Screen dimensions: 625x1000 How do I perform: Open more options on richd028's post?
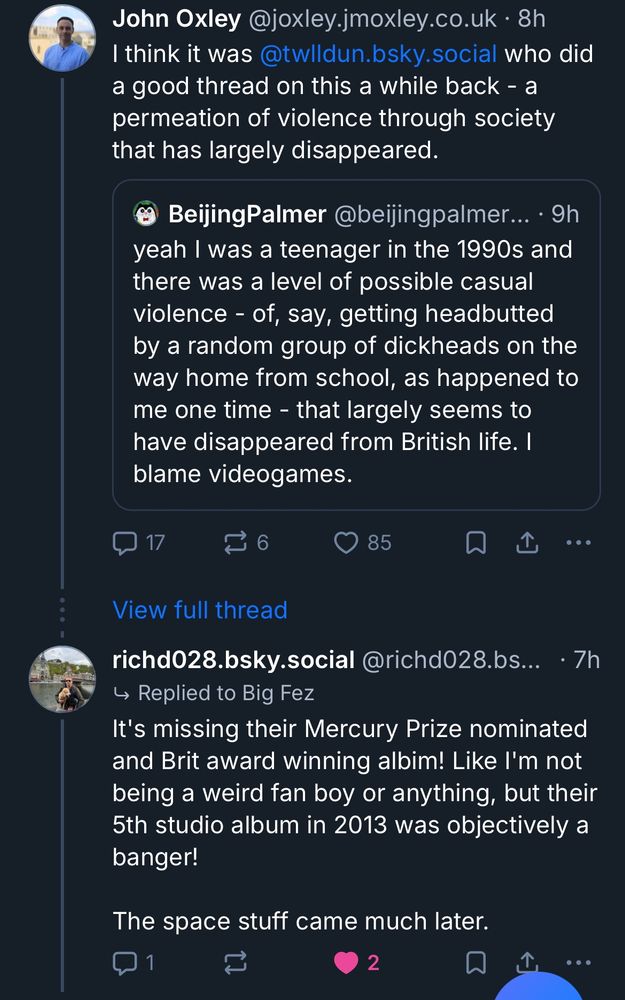579,961
